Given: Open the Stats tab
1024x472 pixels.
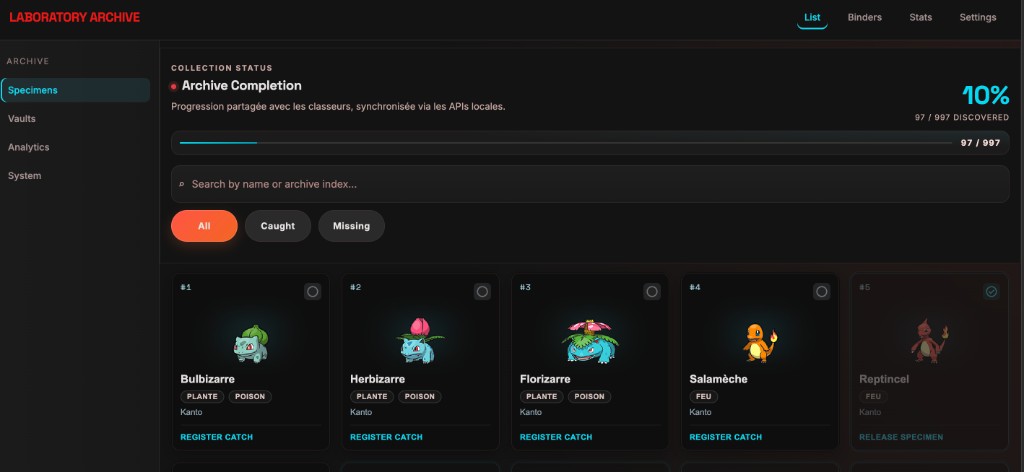Looking at the screenshot, I should pyautogui.click(x=921, y=18).
